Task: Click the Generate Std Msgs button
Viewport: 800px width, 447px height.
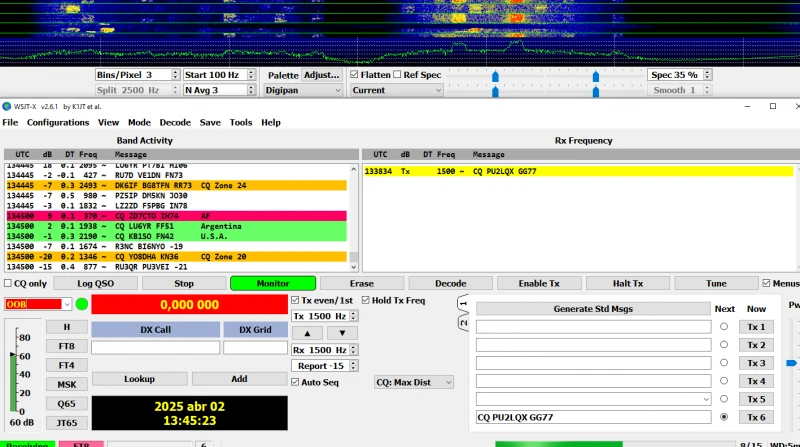Action: click(593, 309)
